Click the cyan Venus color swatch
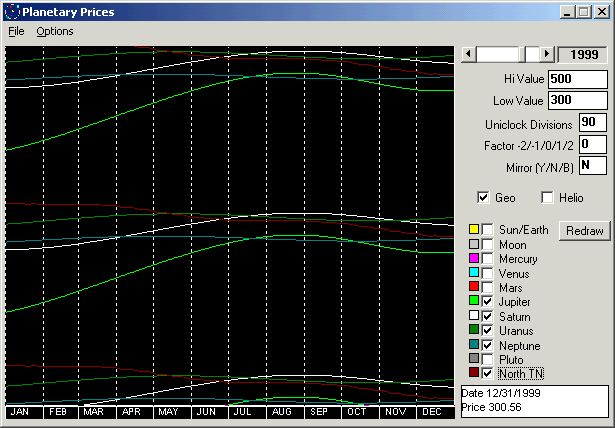 tap(474, 272)
